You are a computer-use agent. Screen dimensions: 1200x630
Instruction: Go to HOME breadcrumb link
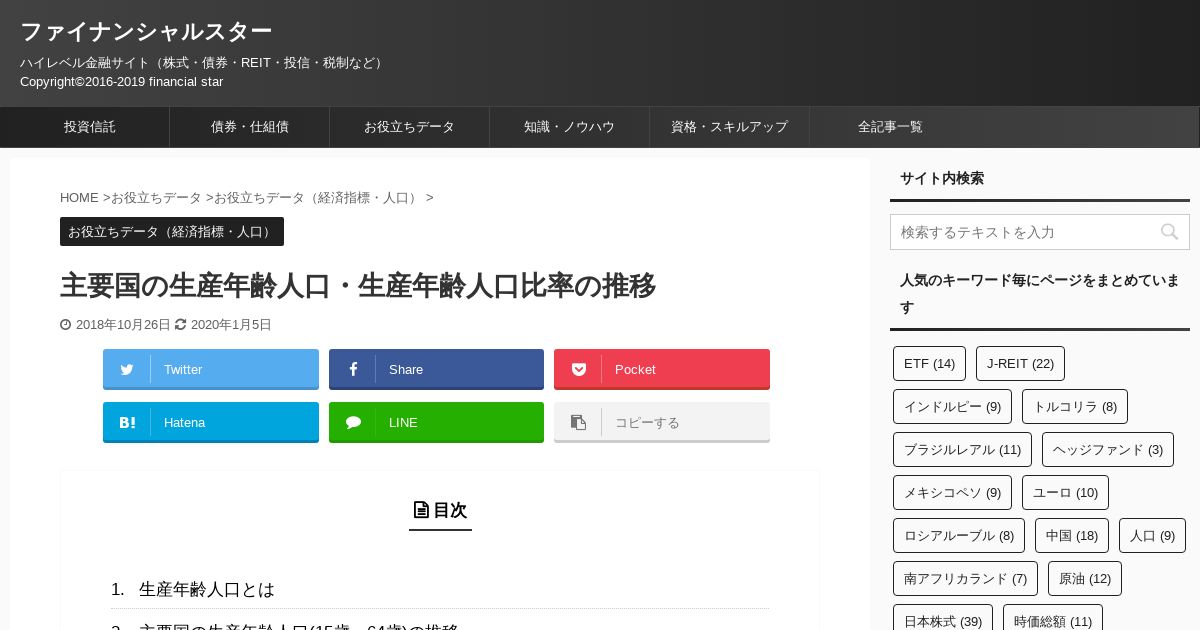click(79, 198)
